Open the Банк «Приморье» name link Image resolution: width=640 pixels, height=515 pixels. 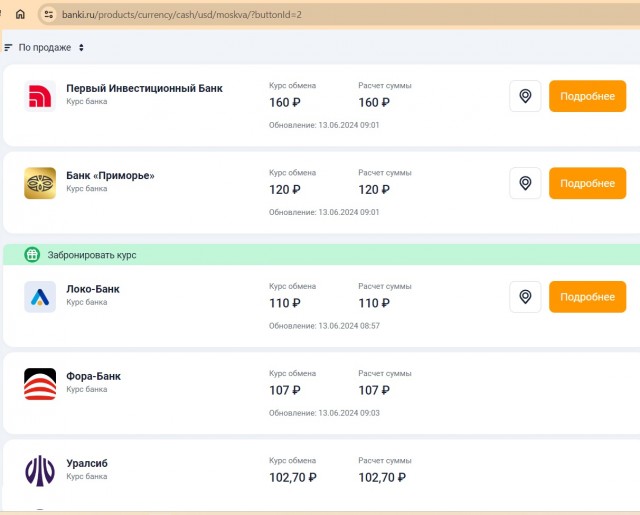(x=110, y=175)
